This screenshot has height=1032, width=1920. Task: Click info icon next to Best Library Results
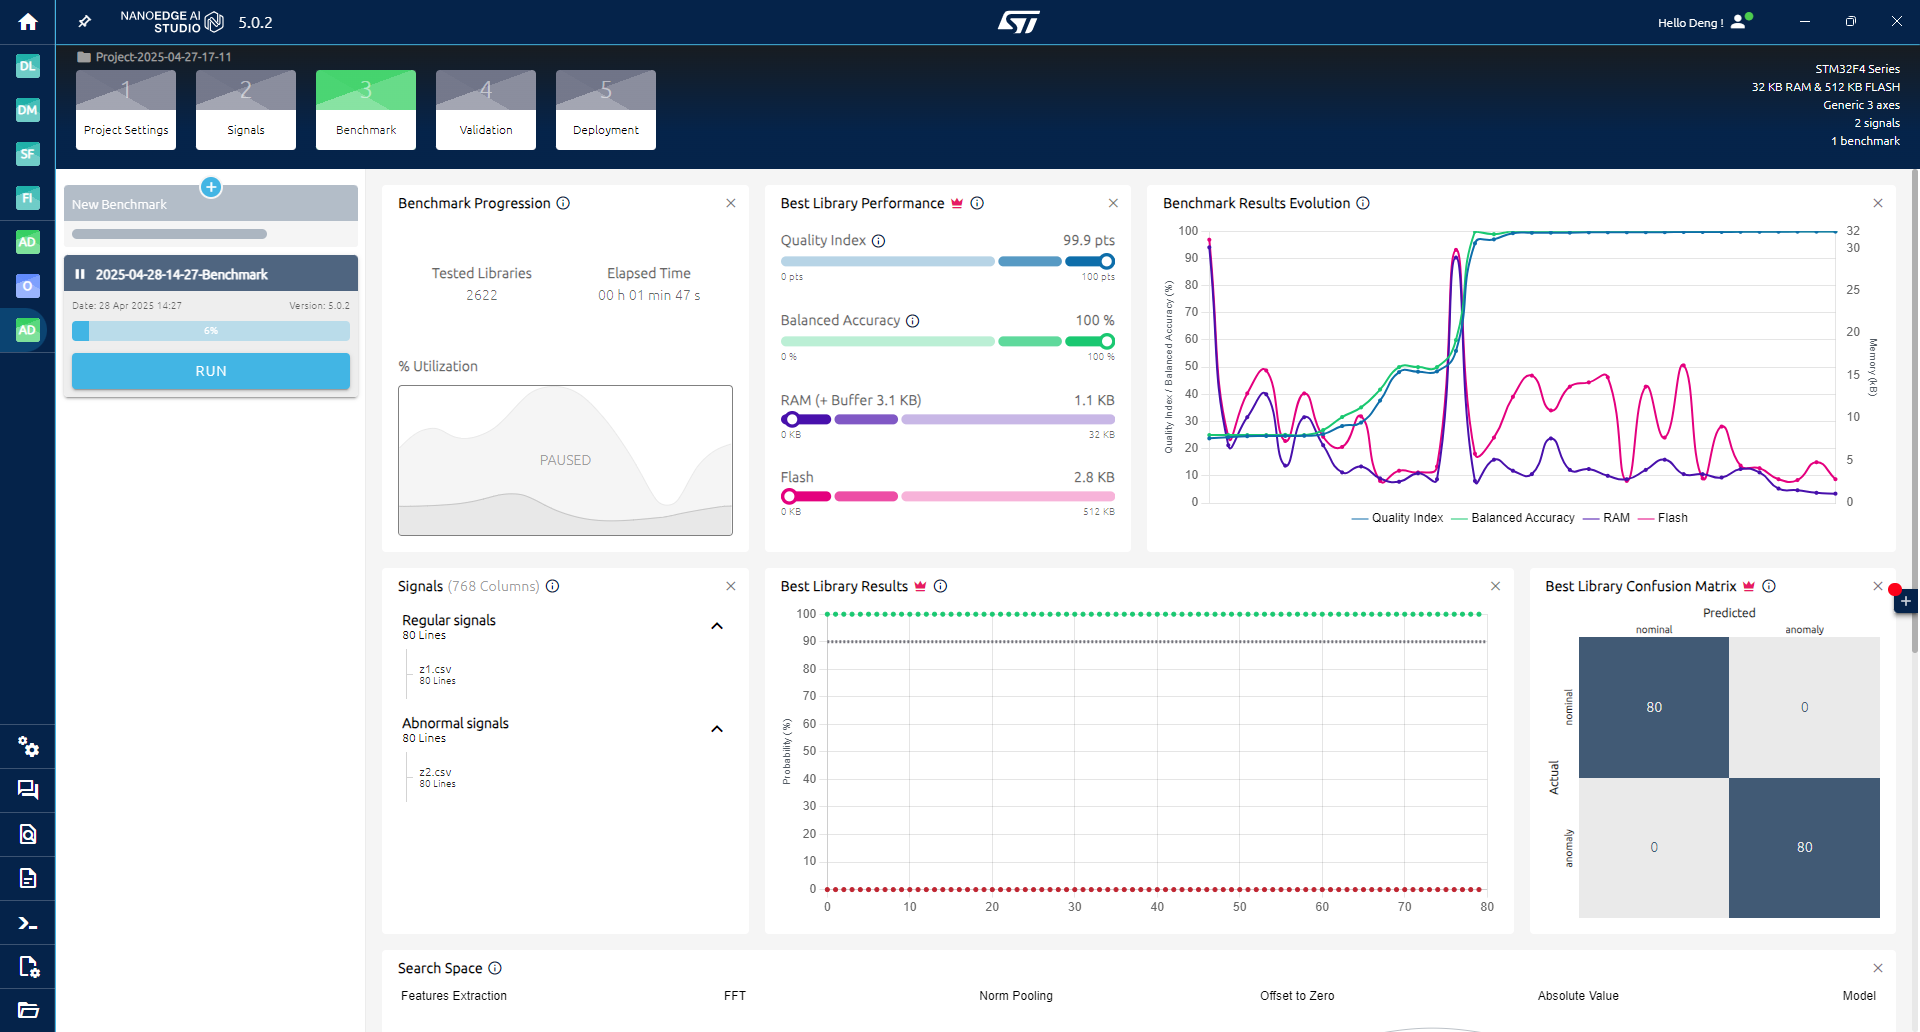(x=940, y=586)
